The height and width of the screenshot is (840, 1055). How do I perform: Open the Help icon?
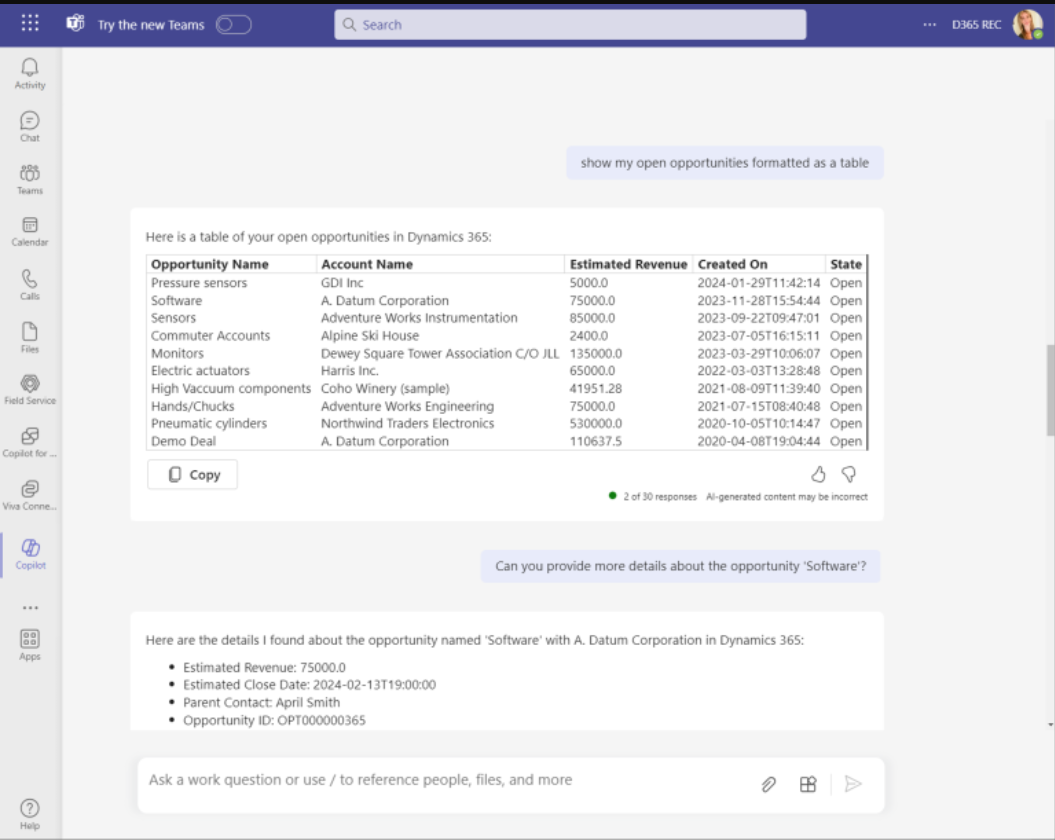click(x=30, y=814)
